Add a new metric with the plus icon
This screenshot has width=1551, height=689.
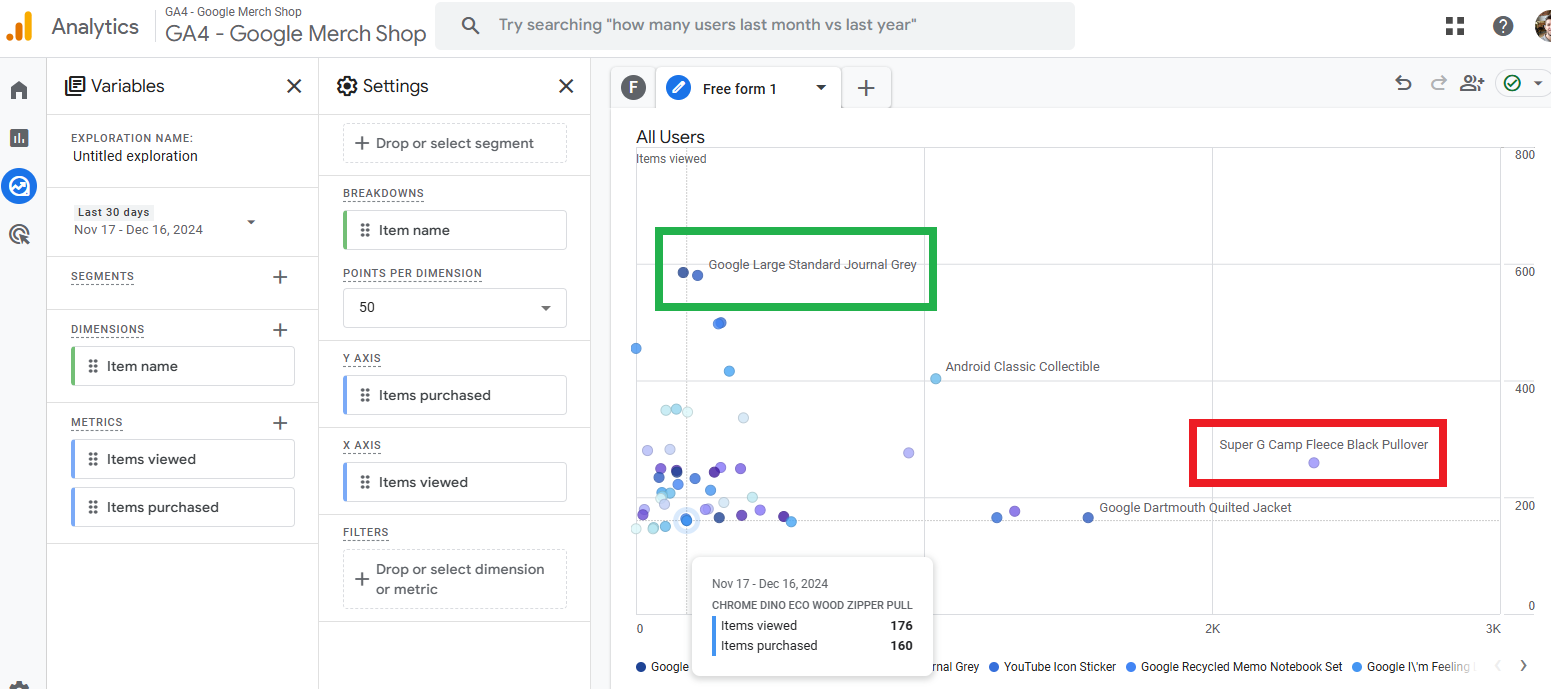(x=280, y=423)
